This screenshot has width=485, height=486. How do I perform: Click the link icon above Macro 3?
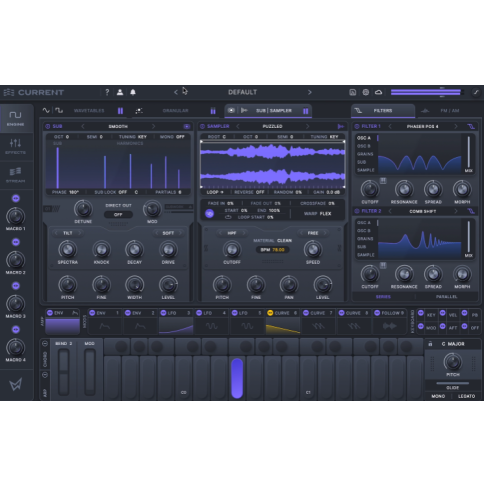[x=16, y=286]
